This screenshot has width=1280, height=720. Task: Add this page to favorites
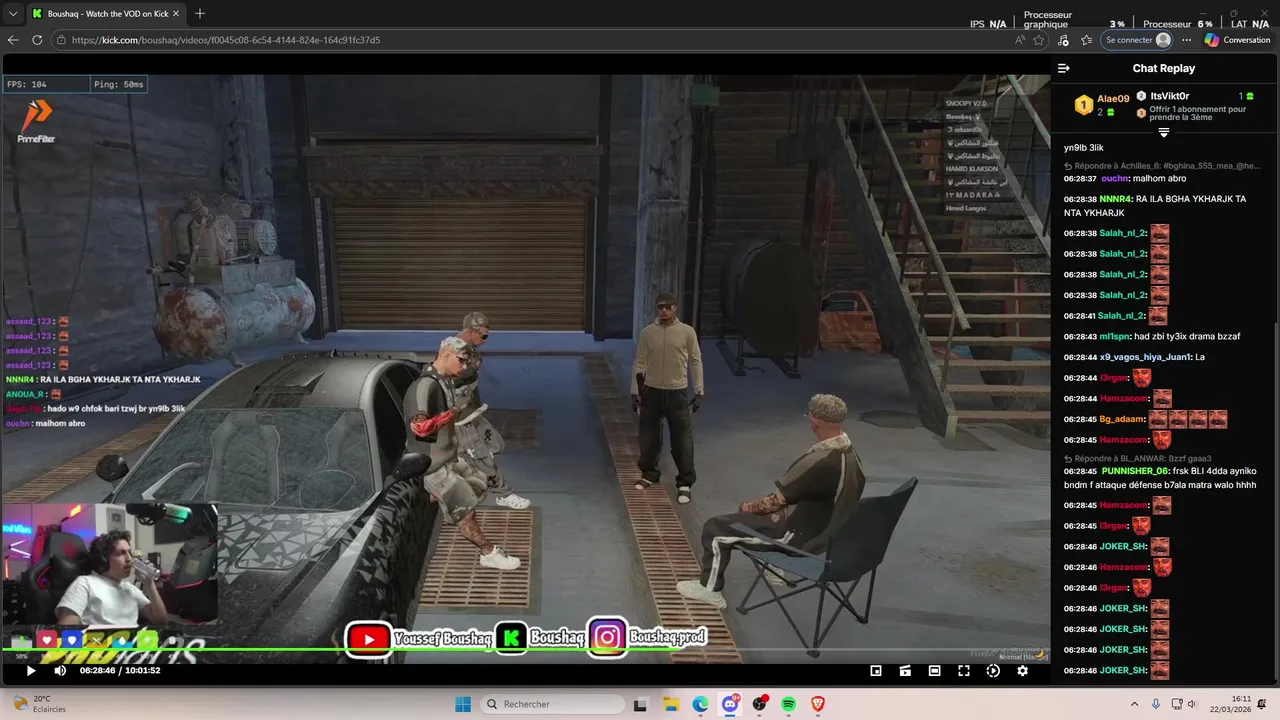click(x=1039, y=40)
